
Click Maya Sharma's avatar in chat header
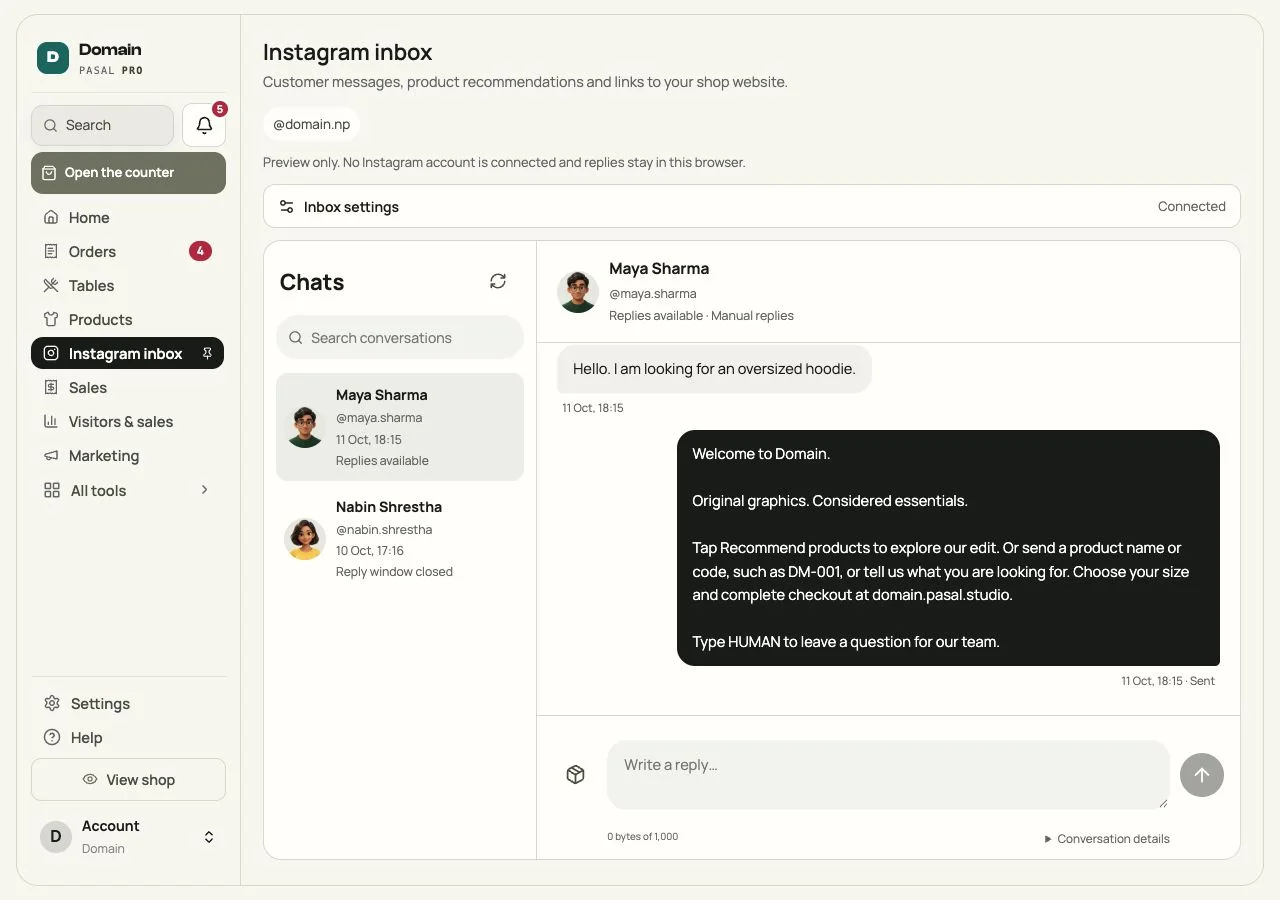click(578, 292)
